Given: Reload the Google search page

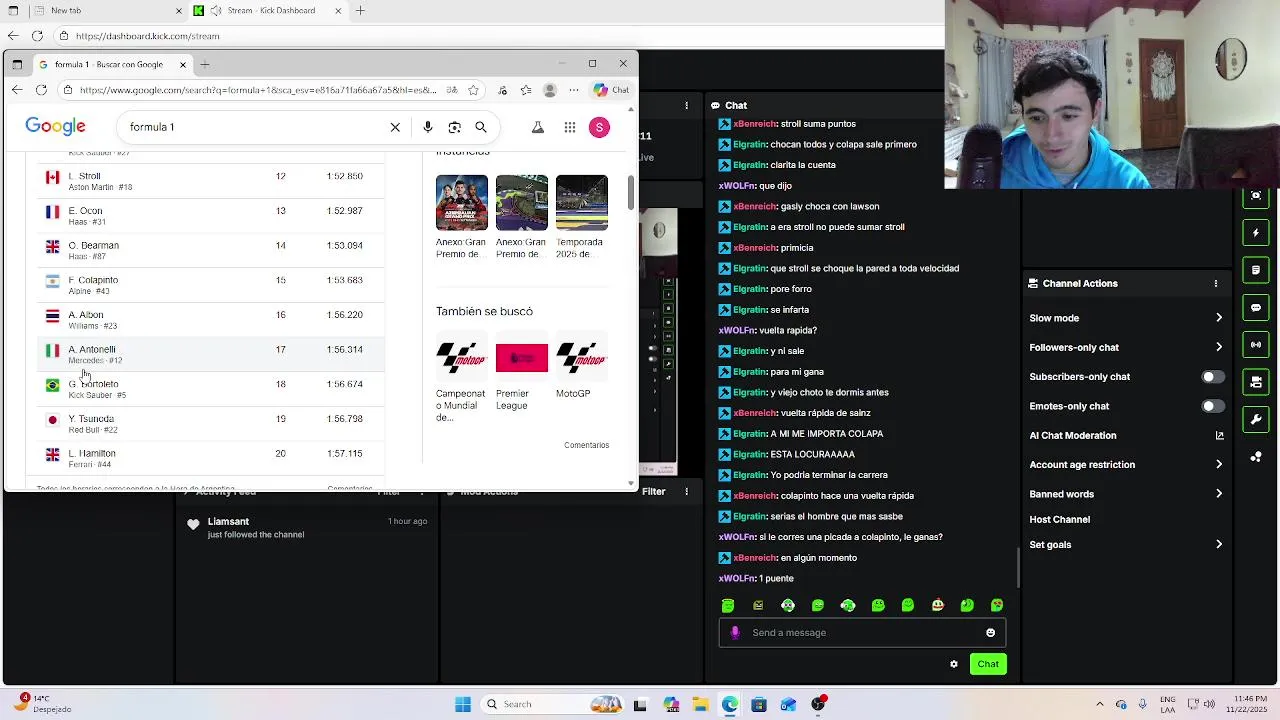Looking at the screenshot, I should tap(41, 90).
